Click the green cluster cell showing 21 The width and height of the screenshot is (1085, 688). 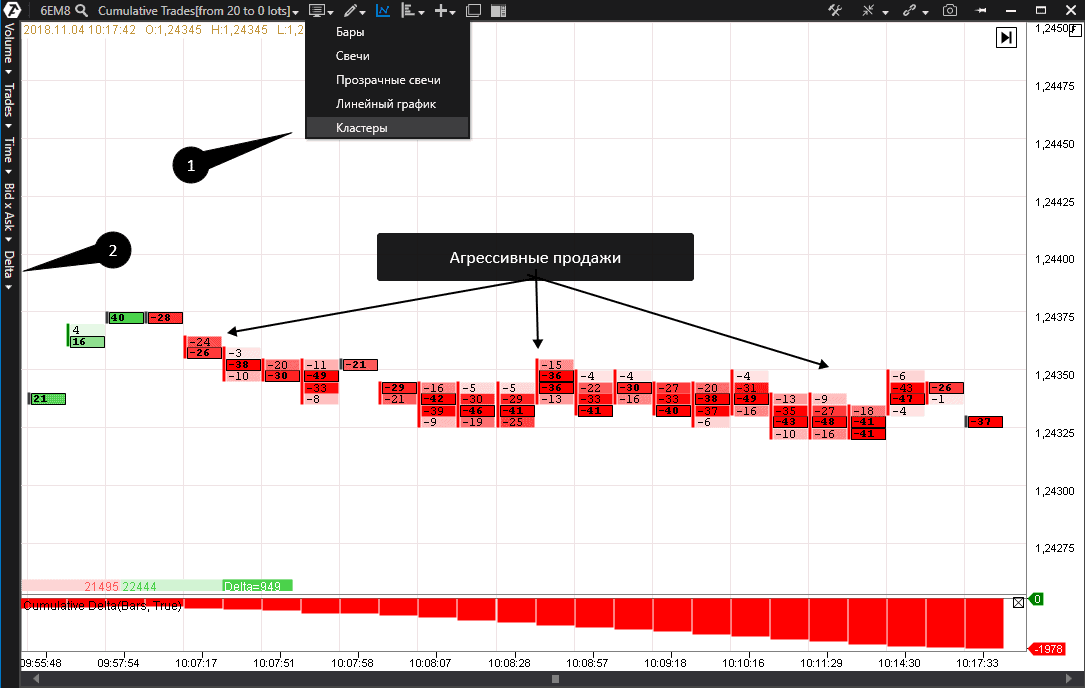[x=48, y=399]
